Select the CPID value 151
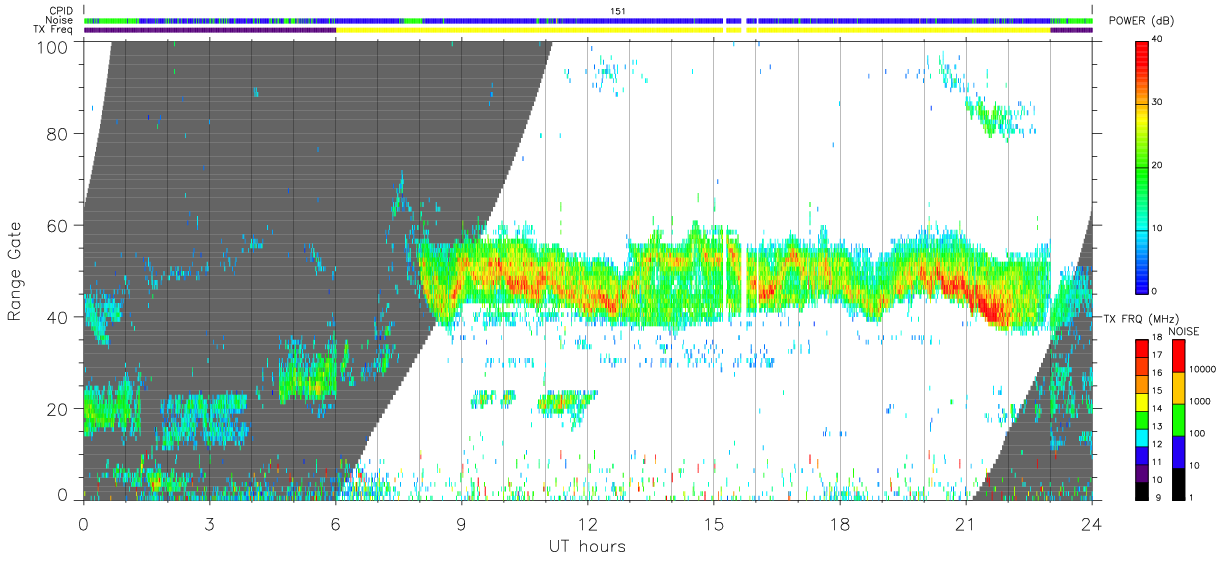The image size is (1228, 567). [617, 11]
